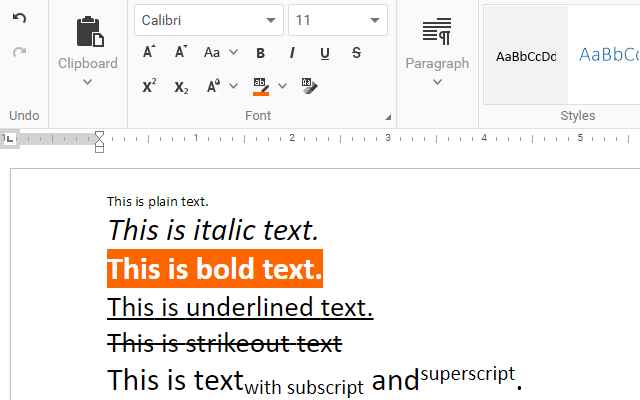Toggle Strikethrough formatting
Screen dimensions: 640x400
(357, 53)
